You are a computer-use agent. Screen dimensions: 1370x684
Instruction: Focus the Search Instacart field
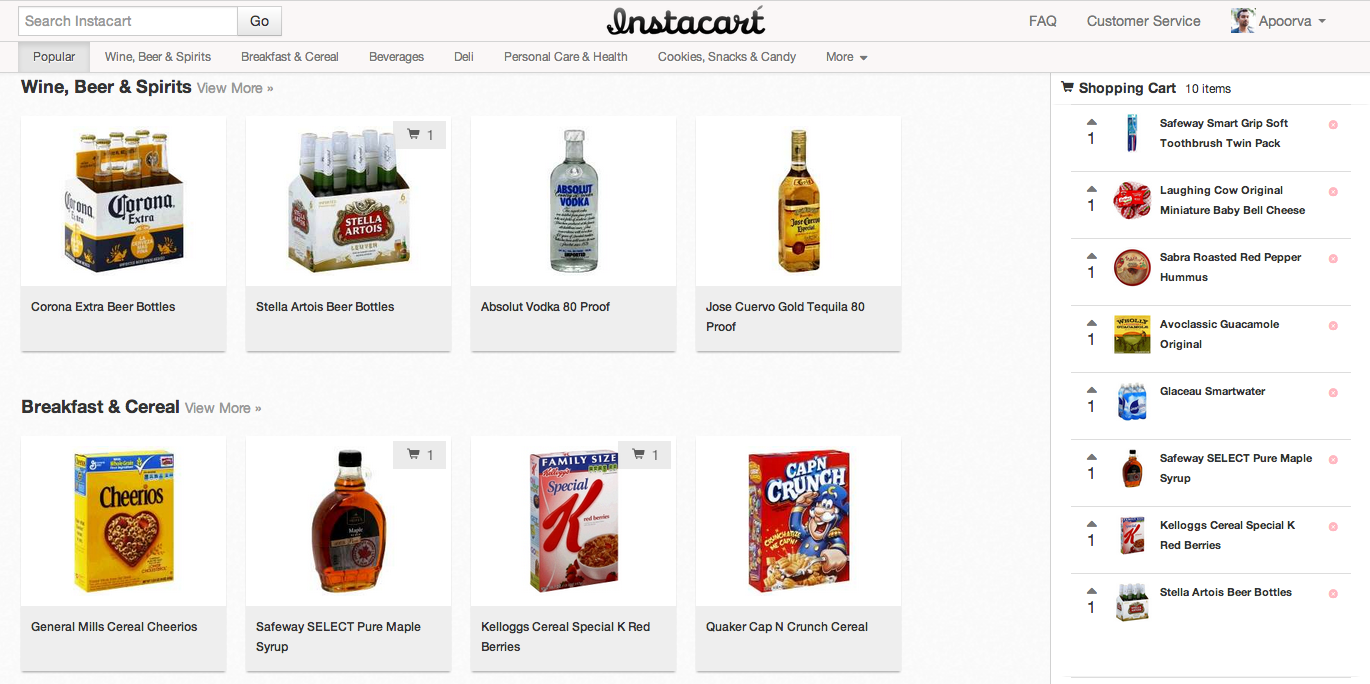point(128,21)
